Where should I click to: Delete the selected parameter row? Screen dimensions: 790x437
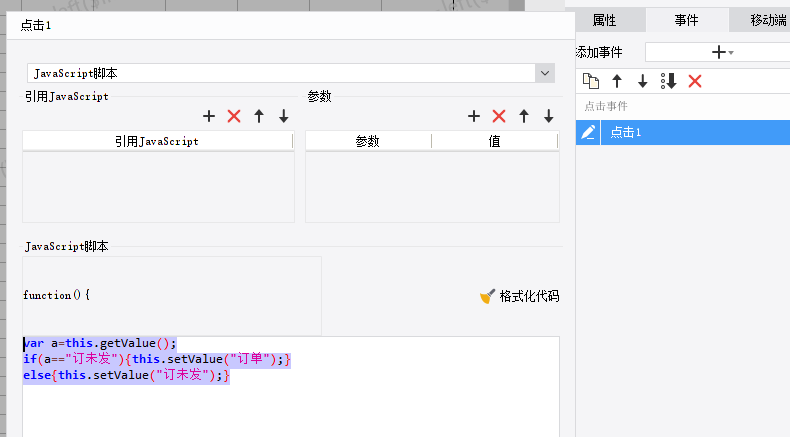click(499, 116)
